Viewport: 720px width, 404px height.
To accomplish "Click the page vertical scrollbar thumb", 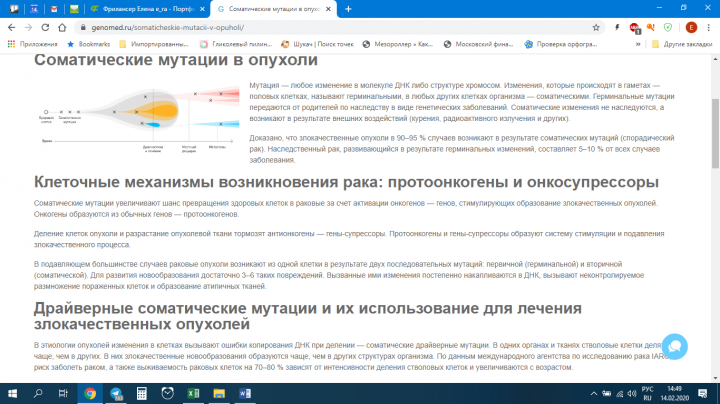I will pos(715,133).
